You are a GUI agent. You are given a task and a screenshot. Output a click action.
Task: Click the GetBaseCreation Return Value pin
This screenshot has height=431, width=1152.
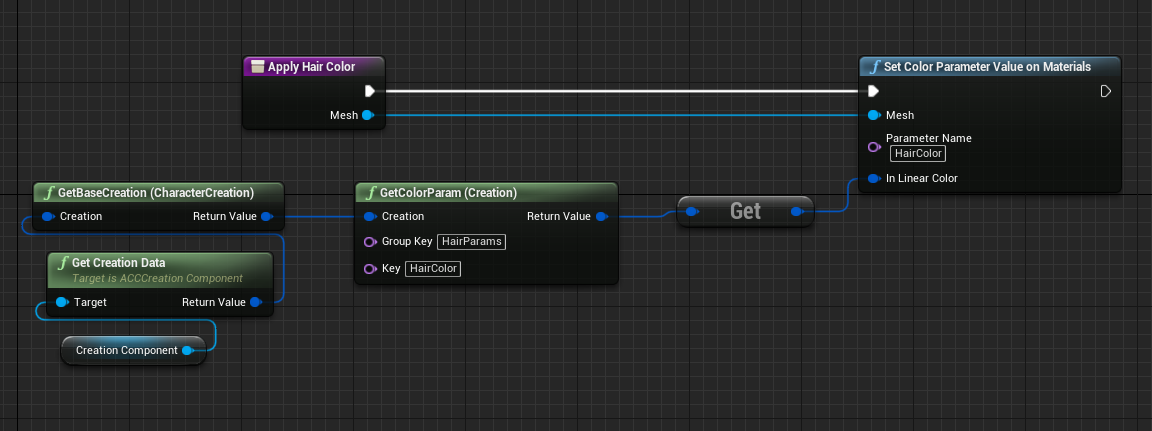(266, 216)
